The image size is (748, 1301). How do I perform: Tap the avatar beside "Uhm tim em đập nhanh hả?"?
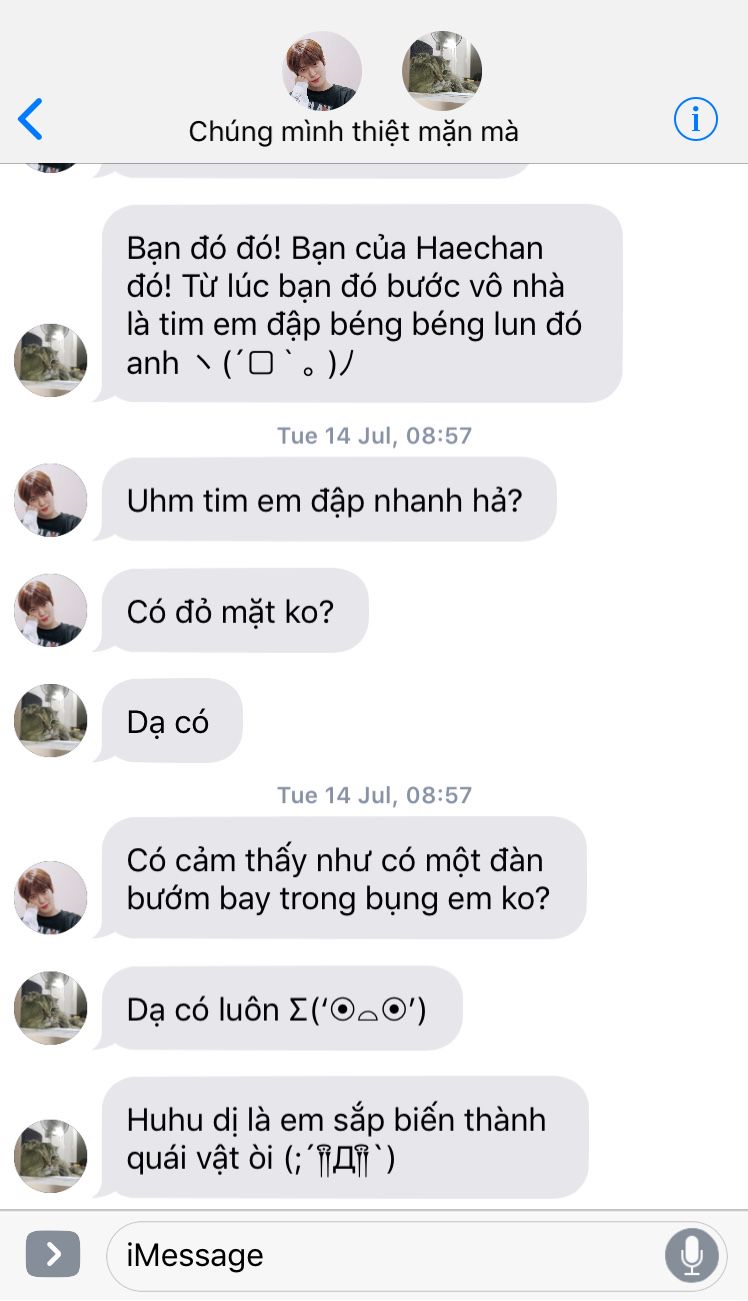click(50, 500)
